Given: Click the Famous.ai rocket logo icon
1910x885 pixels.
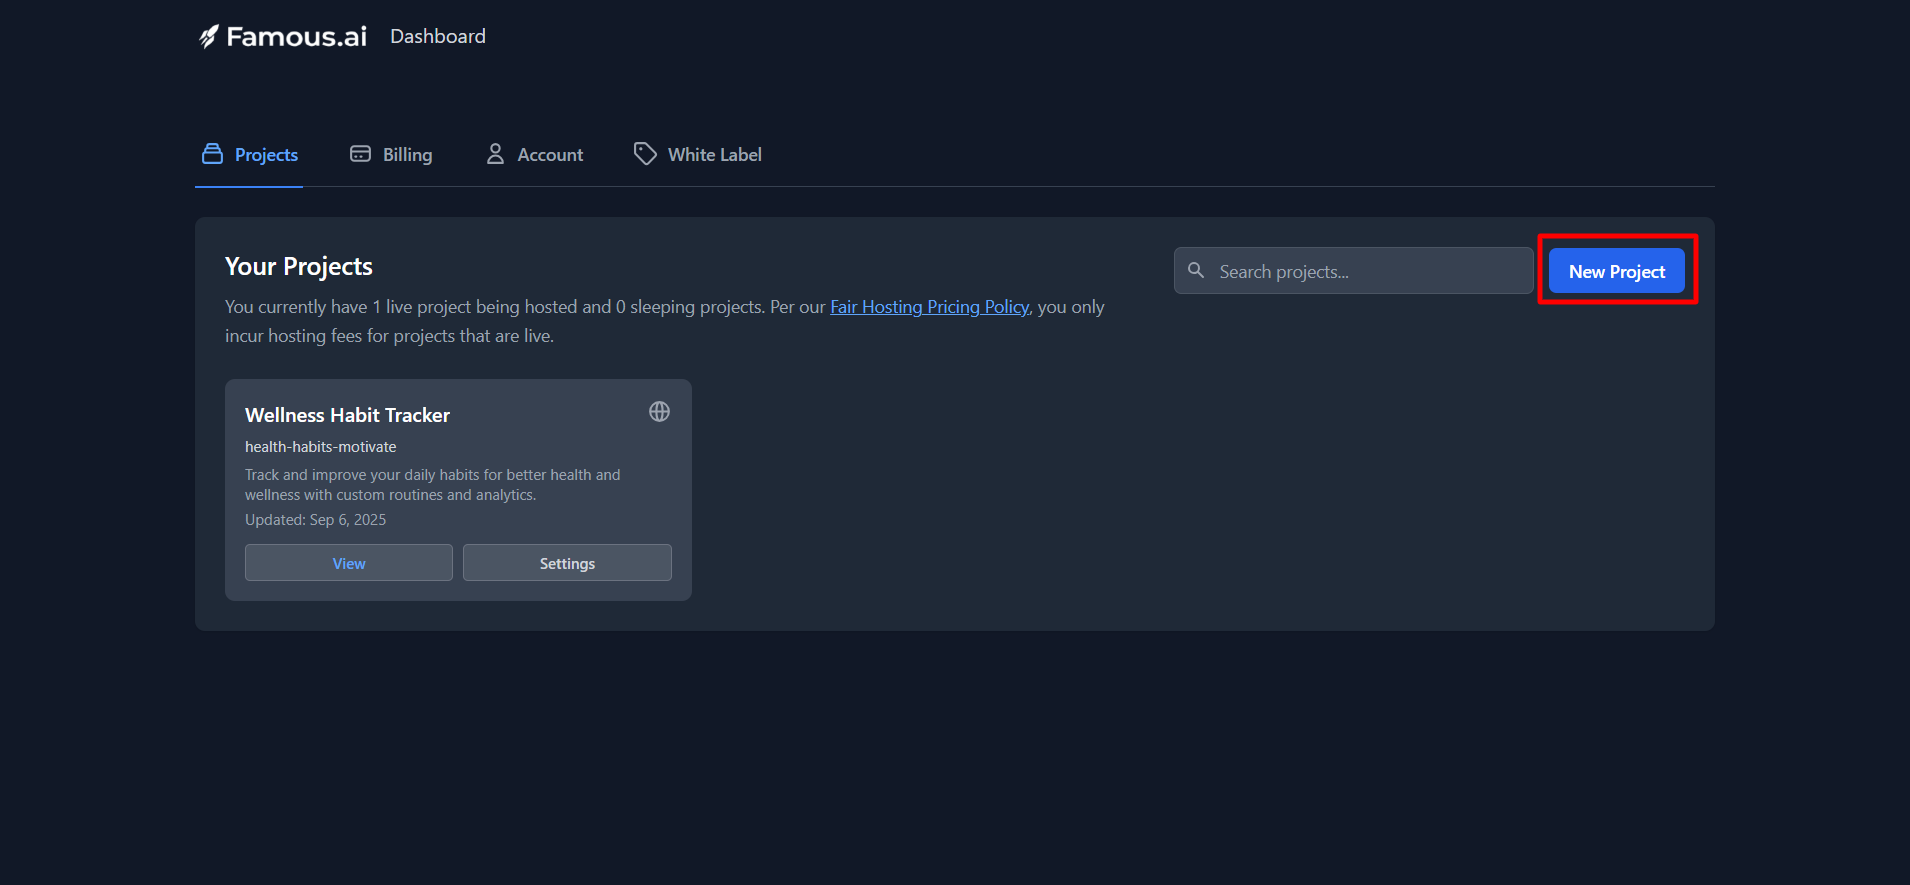Looking at the screenshot, I should (208, 37).
